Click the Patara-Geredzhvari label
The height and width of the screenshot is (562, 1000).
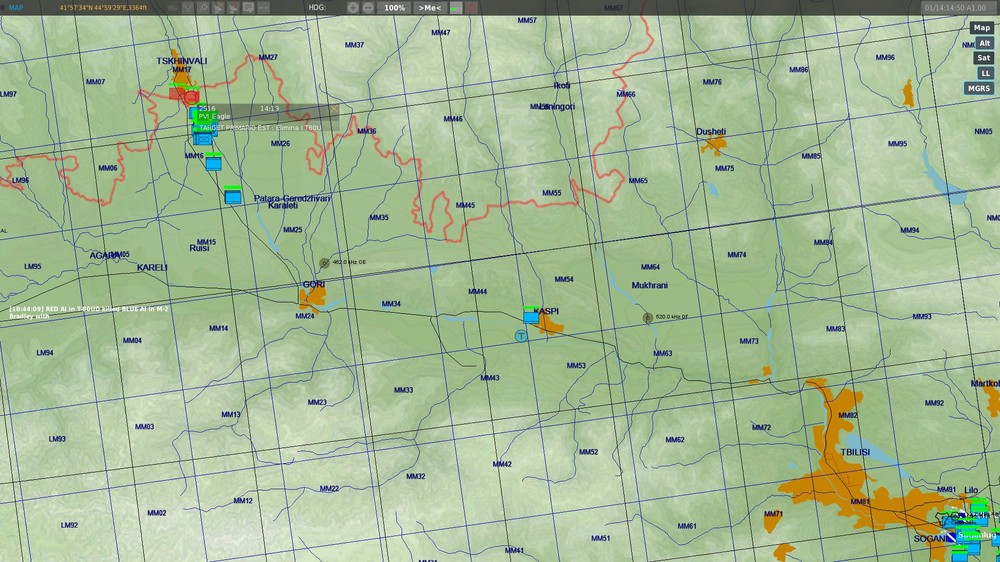tap(292, 198)
